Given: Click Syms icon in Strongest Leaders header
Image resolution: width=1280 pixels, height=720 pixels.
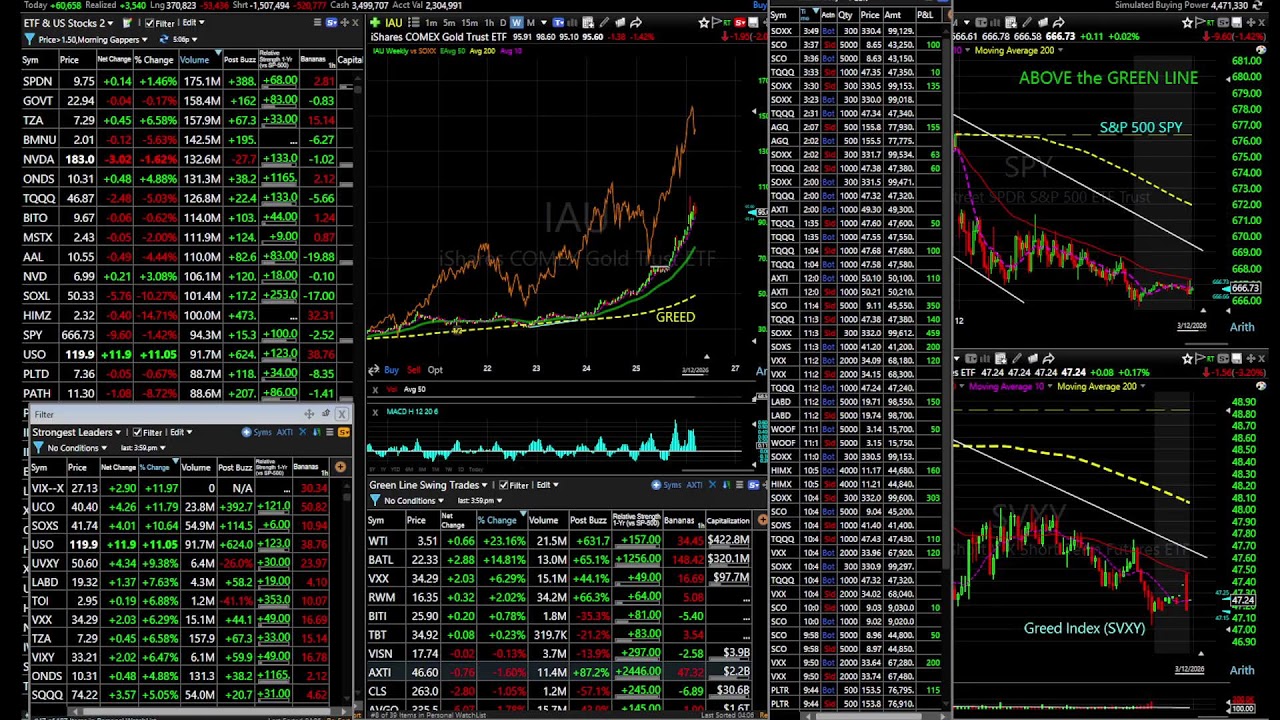Looking at the screenshot, I should pyautogui.click(x=256, y=432).
